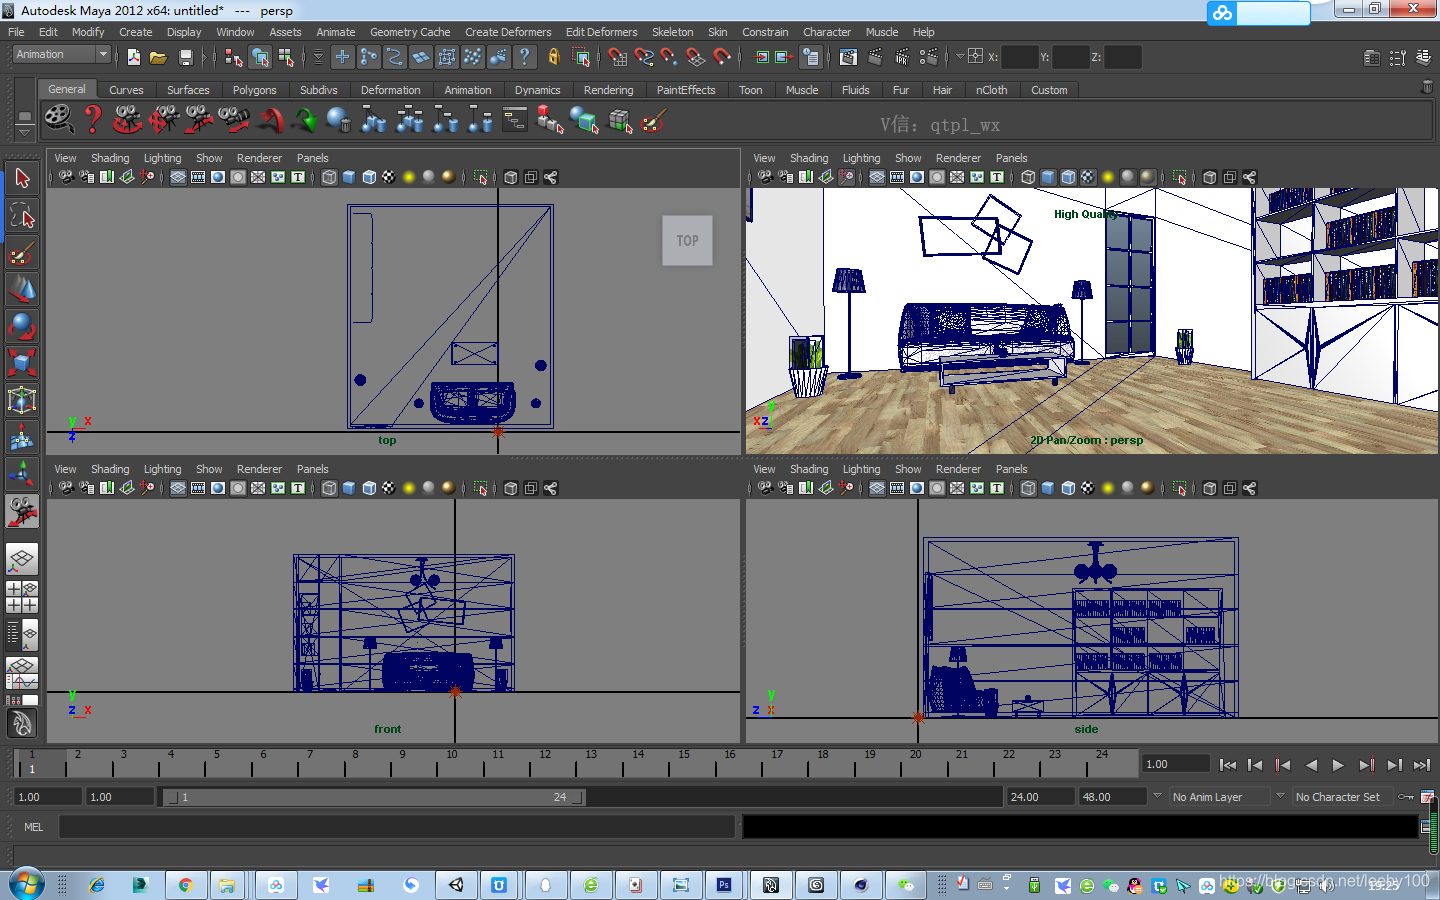Enable Snap to curves magnet

coord(643,57)
